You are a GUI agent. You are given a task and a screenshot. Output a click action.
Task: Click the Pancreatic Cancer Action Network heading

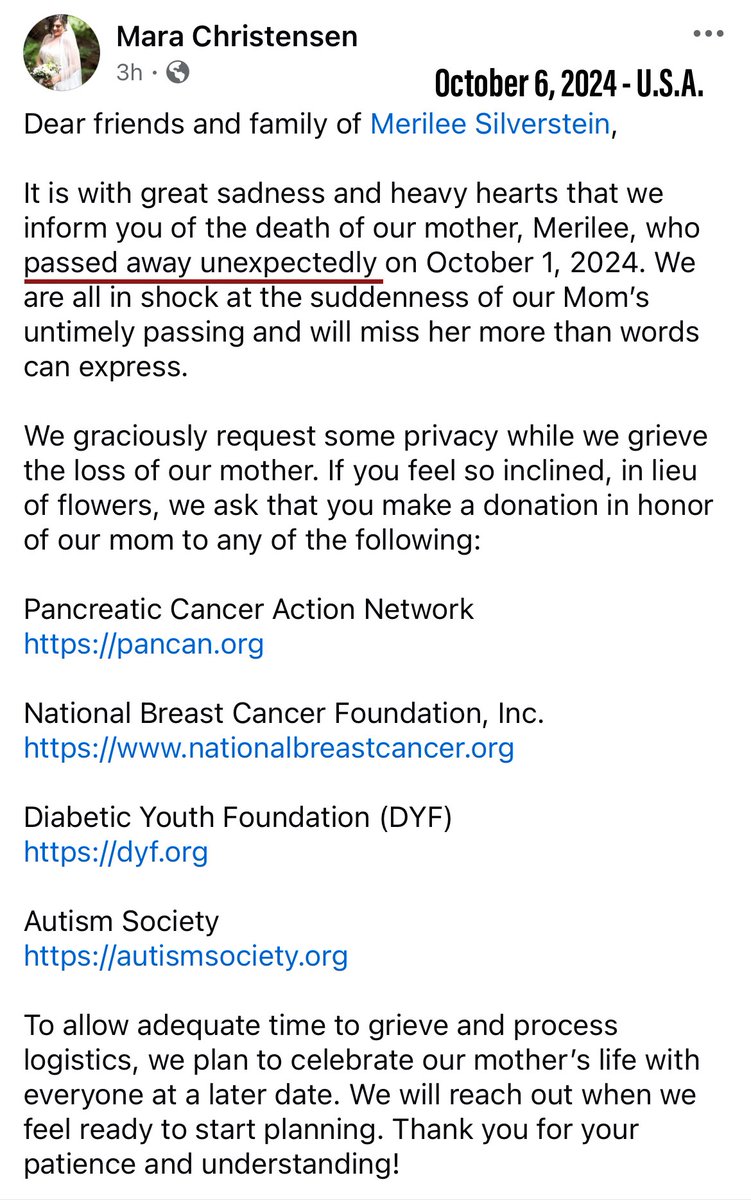pos(248,608)
